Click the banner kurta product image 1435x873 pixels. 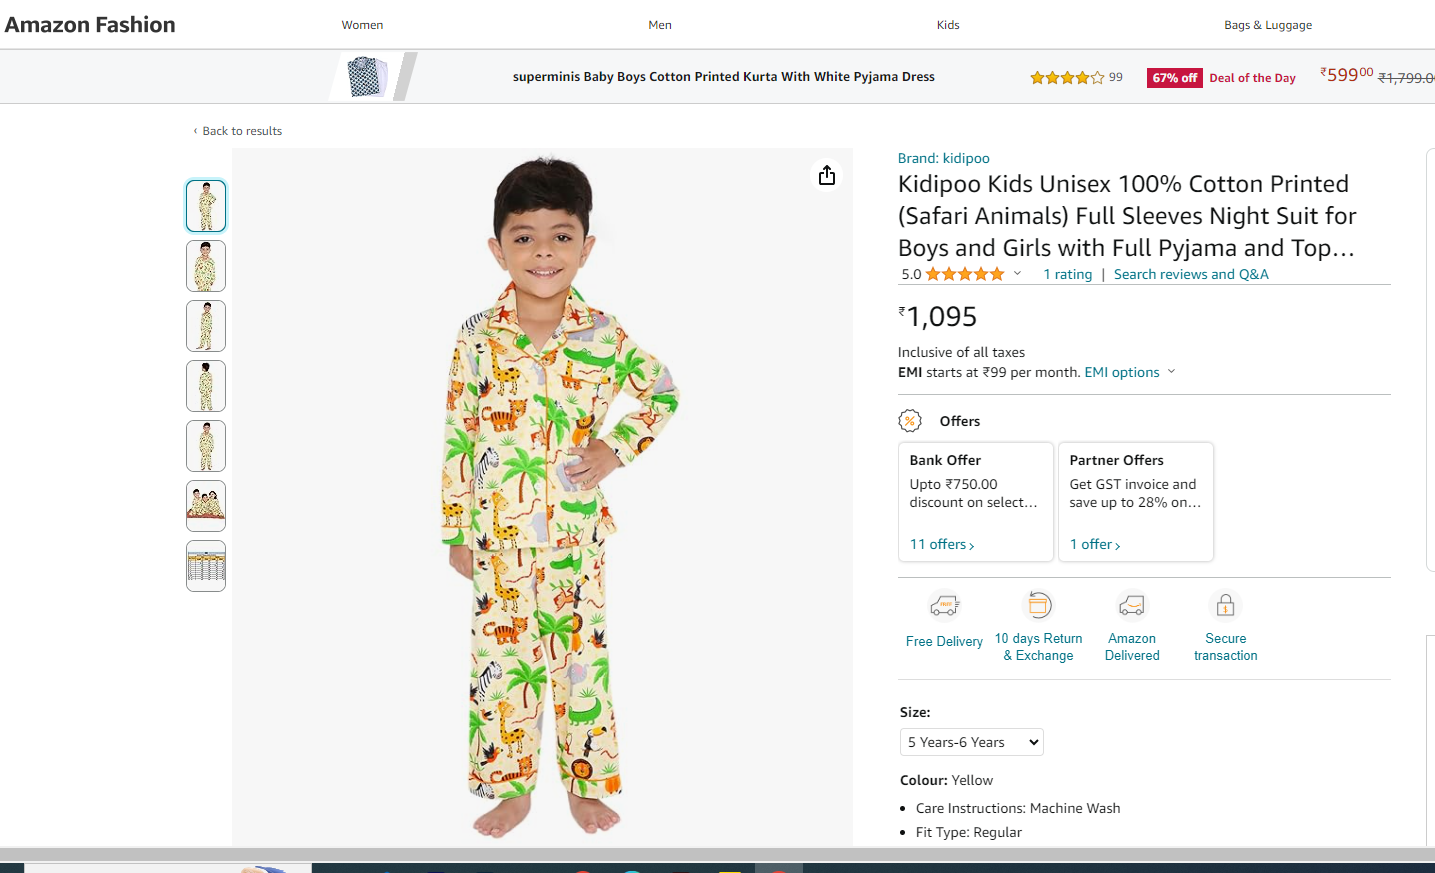click(368, 77)
